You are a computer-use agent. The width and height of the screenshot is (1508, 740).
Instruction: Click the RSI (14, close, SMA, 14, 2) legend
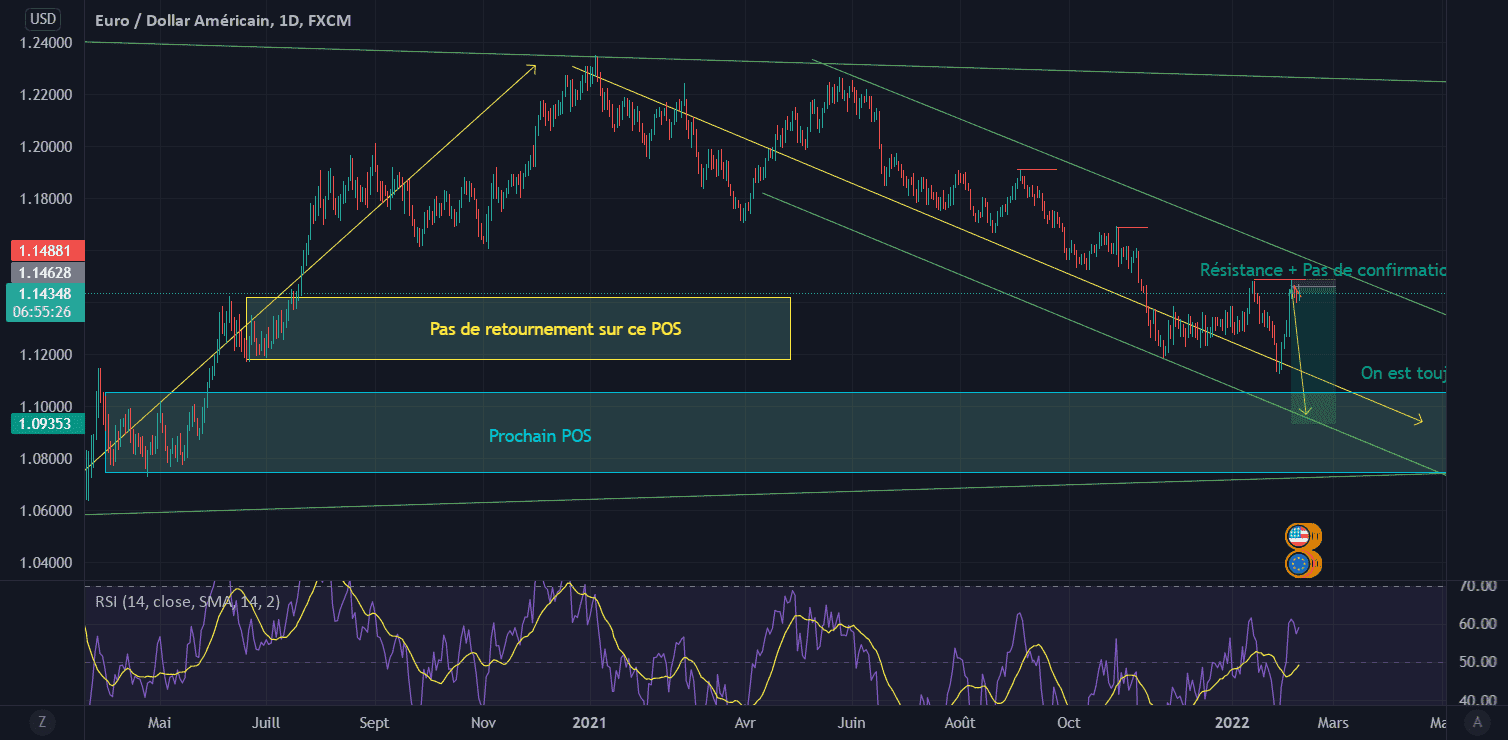(187, 602)
